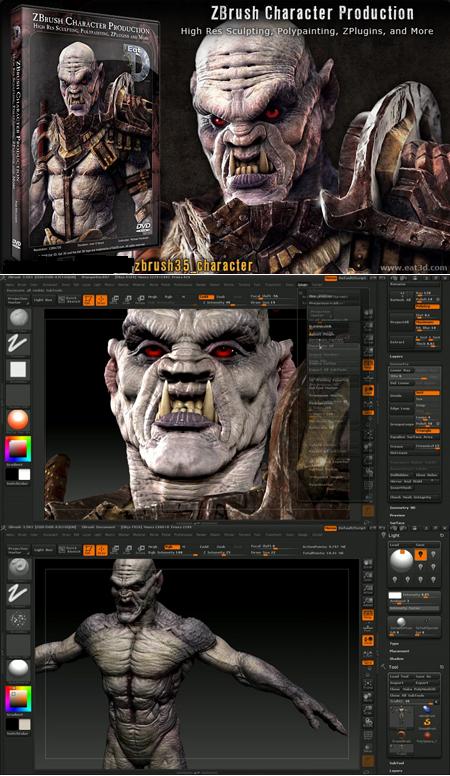Image resolution: width=450 pixels, height=776 pixels.
Task: Click orange Menus button in upper window
Action: tap(331, 279)
